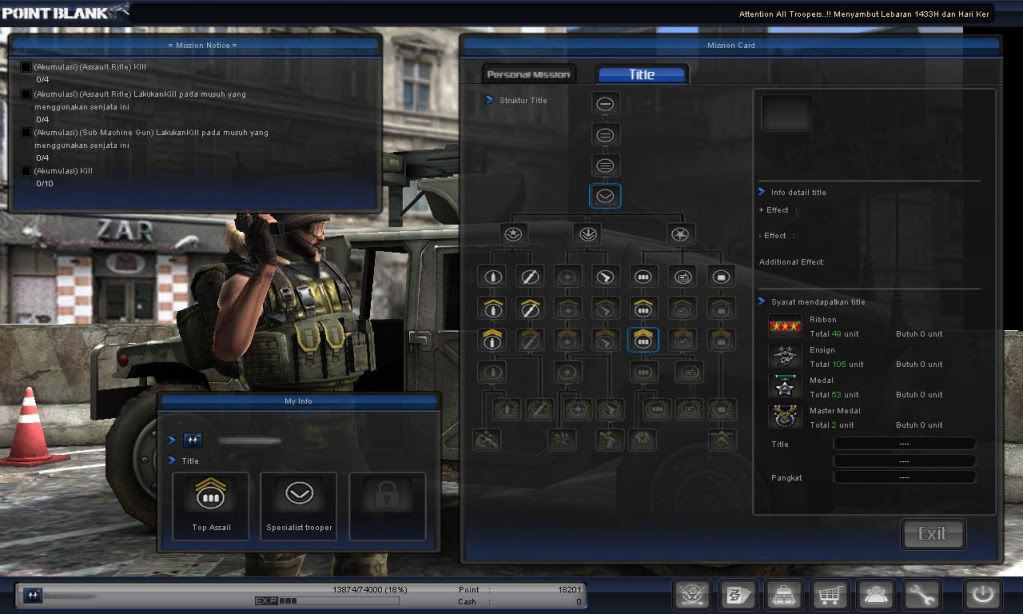
Task: Click the arrow beside Info detail title
Action: 761,192
